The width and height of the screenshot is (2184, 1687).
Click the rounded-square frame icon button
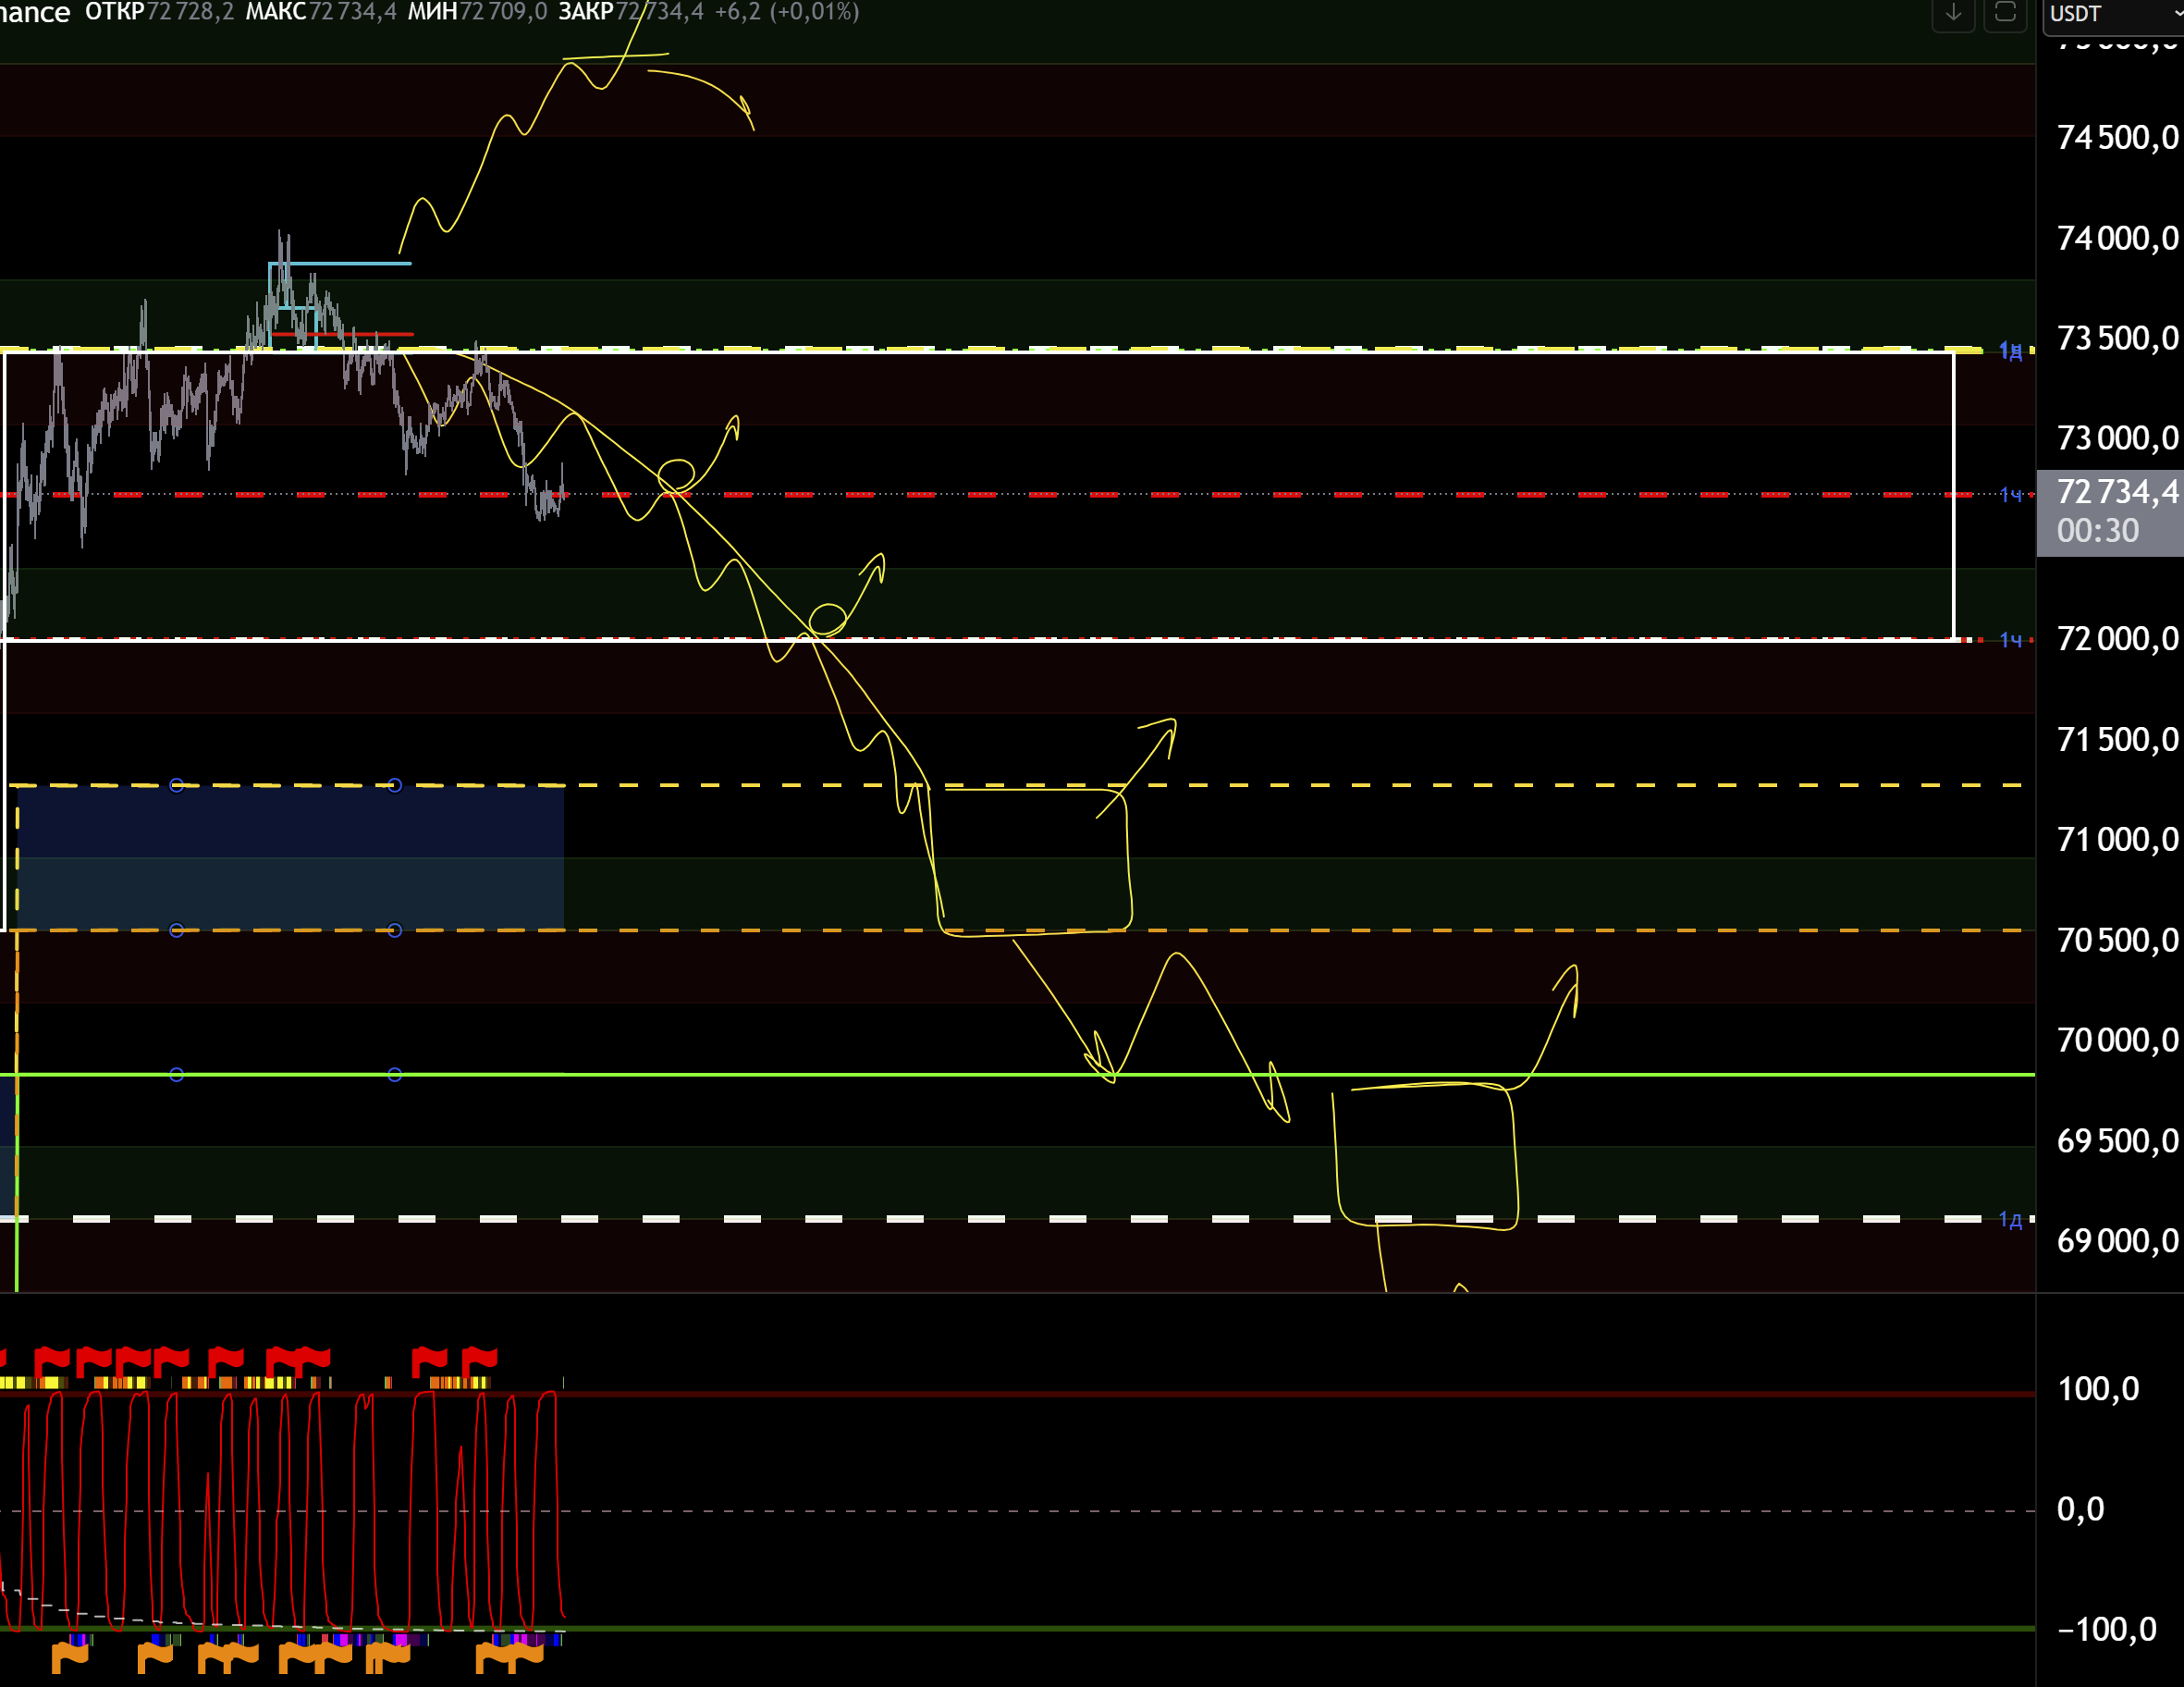point(2004,14)
